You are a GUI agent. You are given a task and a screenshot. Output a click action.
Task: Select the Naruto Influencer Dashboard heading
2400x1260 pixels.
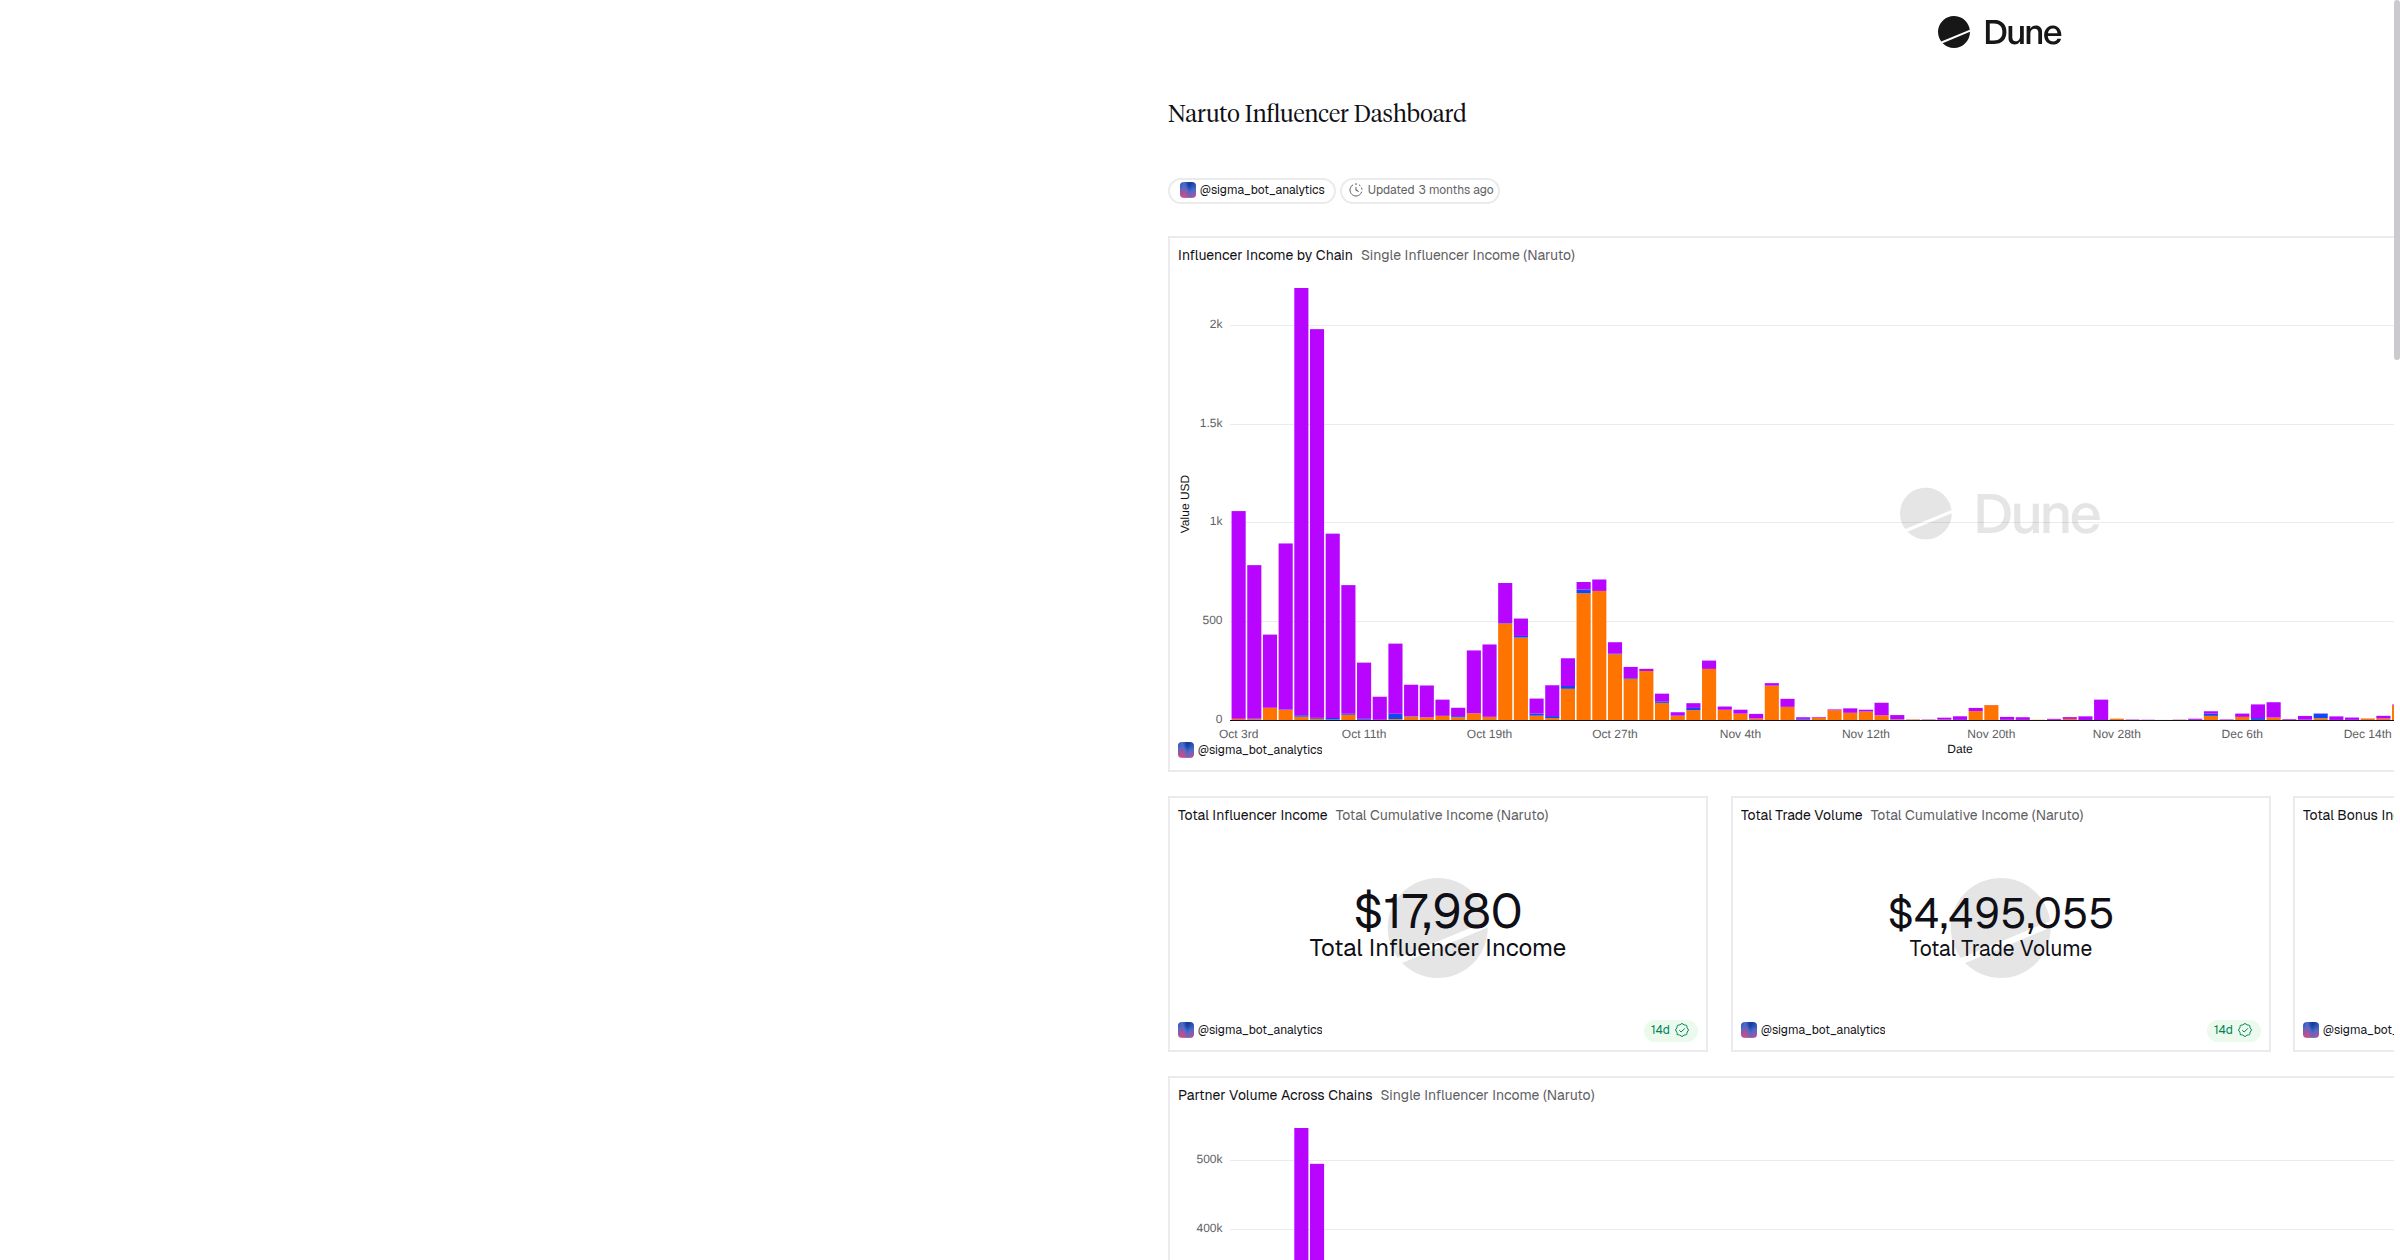coord(1316,113)
